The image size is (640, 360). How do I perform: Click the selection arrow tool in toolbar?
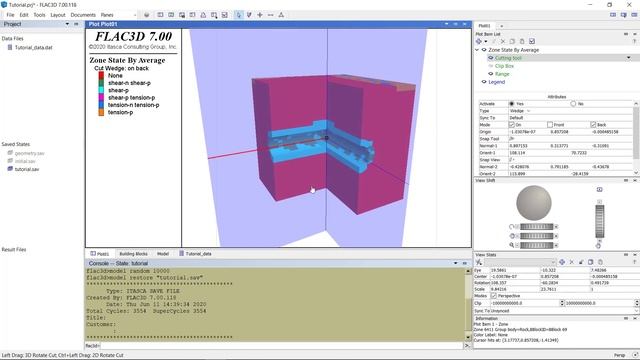pyautogui.click(x=239, y=15)
